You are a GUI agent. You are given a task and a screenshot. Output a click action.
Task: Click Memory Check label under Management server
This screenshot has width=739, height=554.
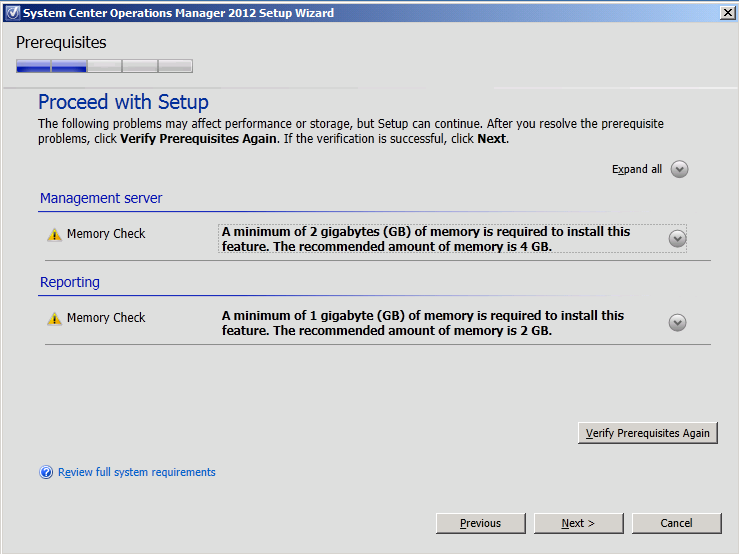pos(106,234)
